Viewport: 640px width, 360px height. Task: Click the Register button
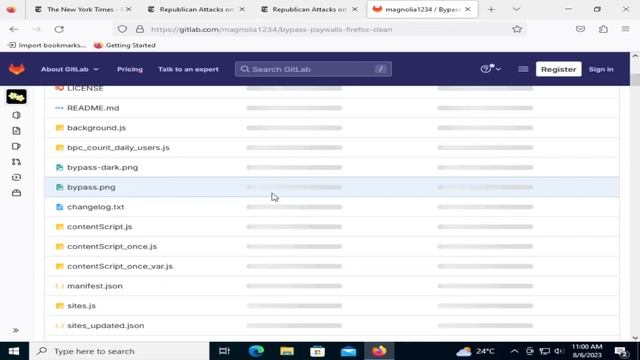[x=558, y=69]
